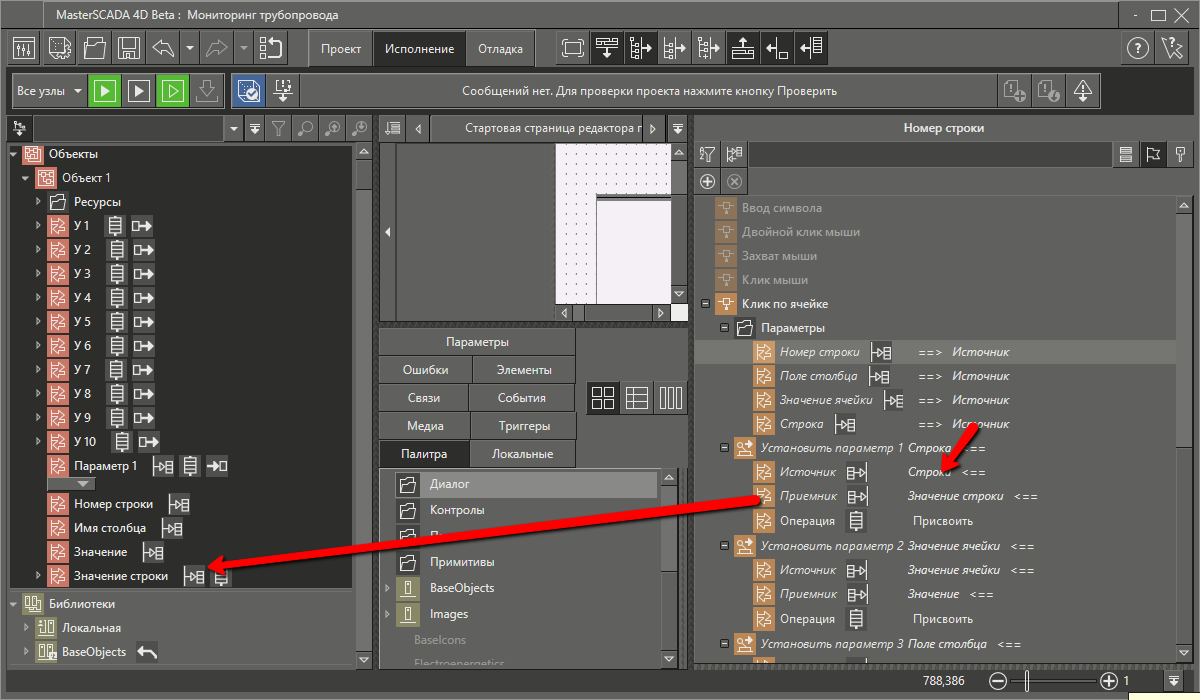Click the plus Add button in events panel

(x=708, y=181)
